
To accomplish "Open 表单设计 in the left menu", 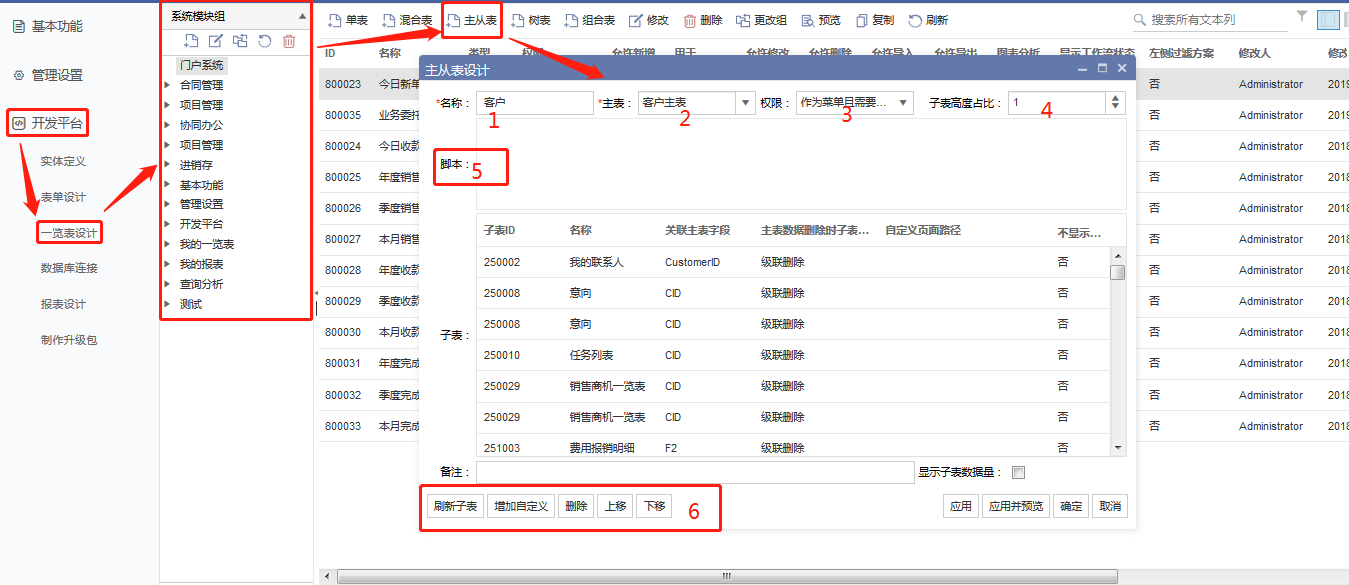I will 63,197.
